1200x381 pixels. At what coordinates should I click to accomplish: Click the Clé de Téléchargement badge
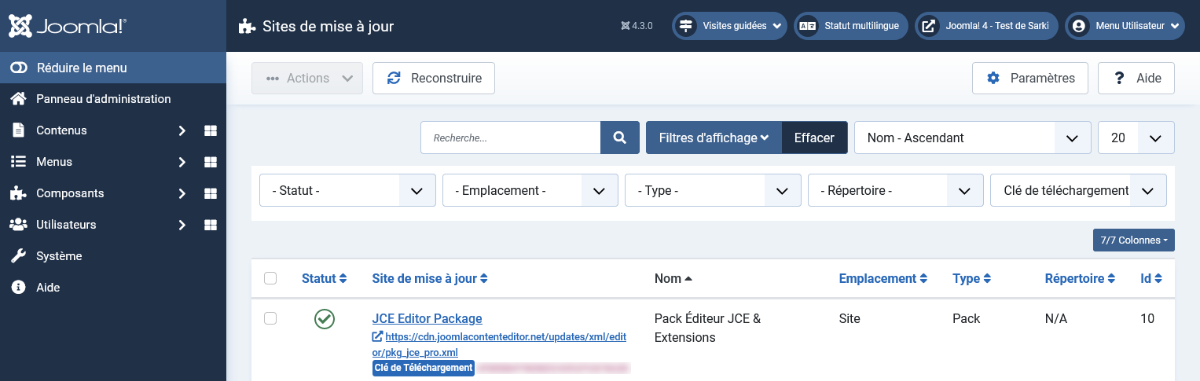point(423,368)
